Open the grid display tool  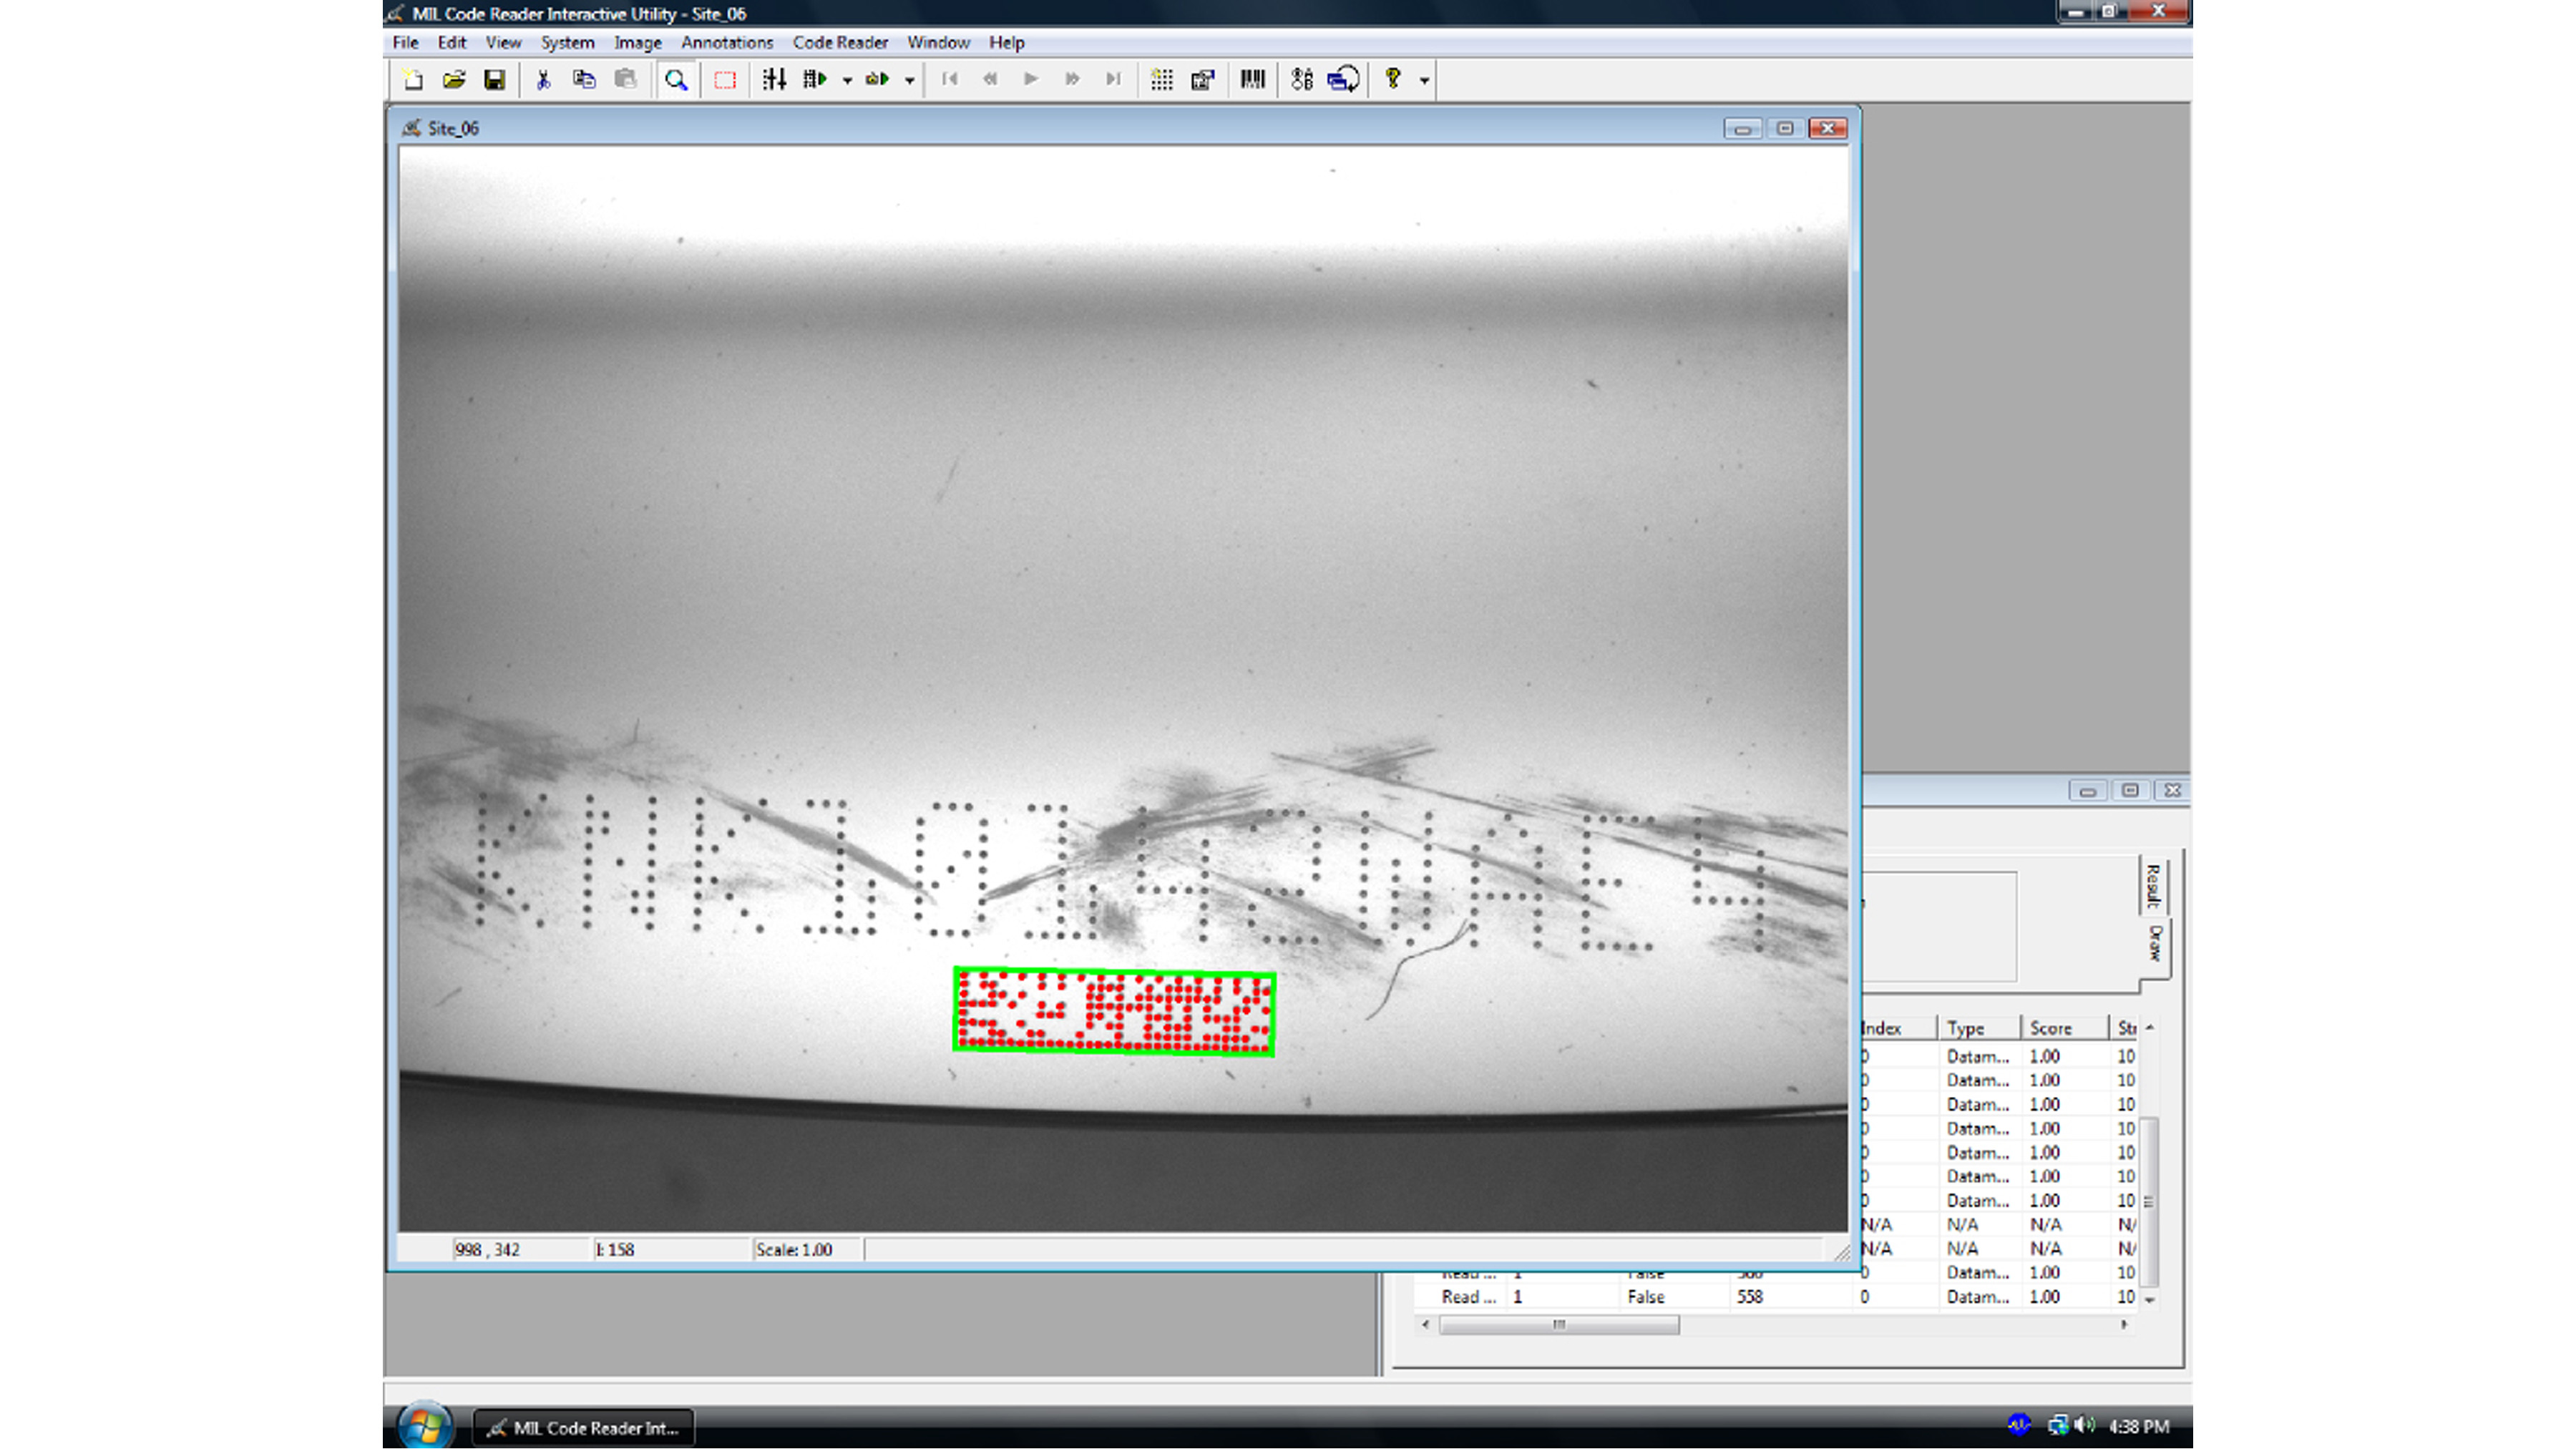click(x=1163, y=80)
